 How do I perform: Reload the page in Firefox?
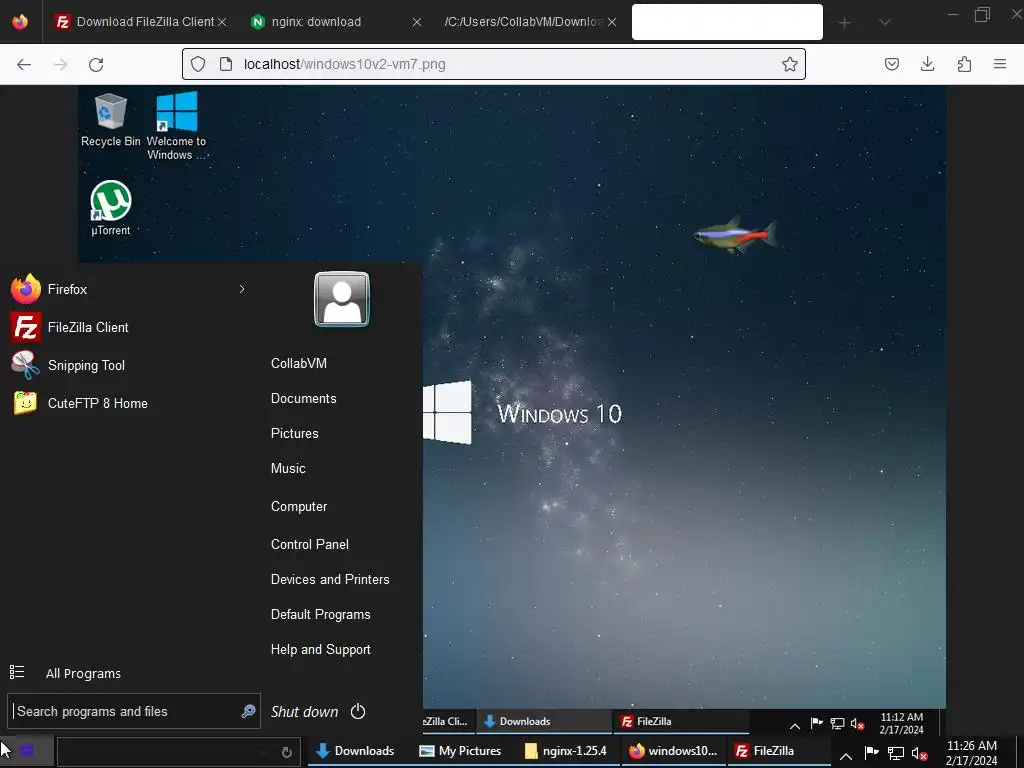(96, 64)
